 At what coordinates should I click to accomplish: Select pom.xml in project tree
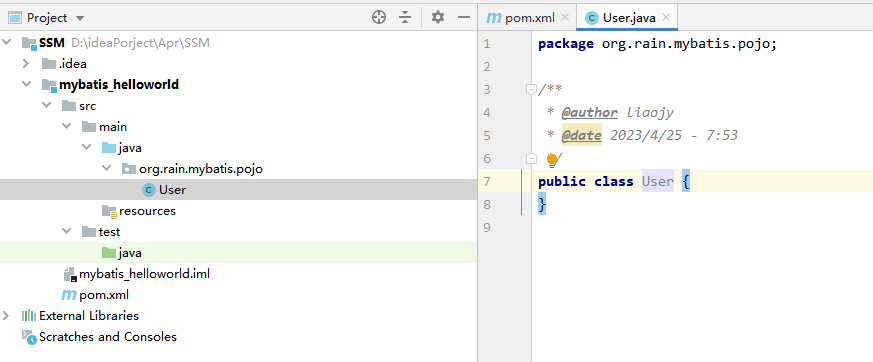coord(104,295)
